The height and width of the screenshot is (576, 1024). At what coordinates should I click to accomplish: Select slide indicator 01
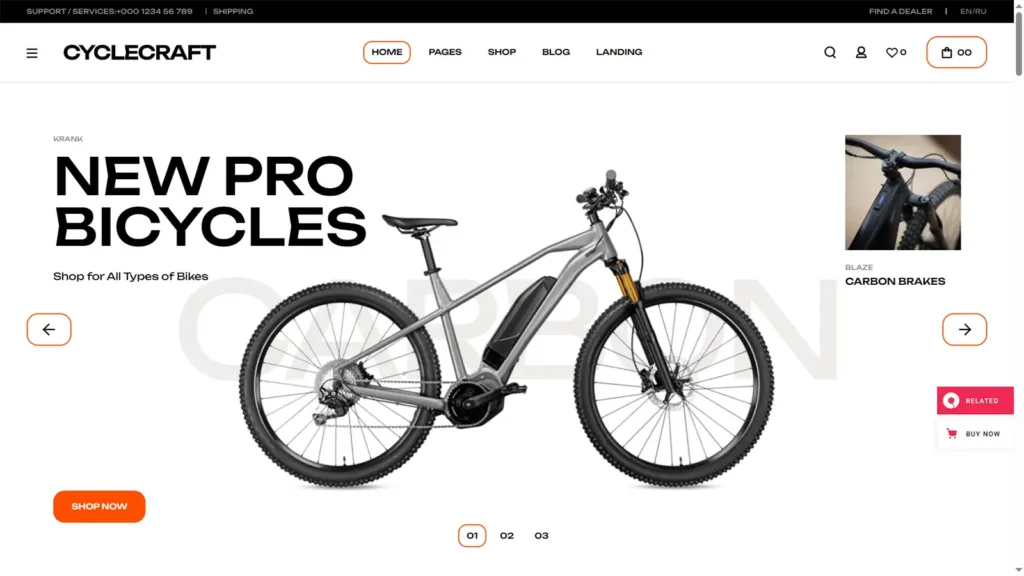point(472,536)
